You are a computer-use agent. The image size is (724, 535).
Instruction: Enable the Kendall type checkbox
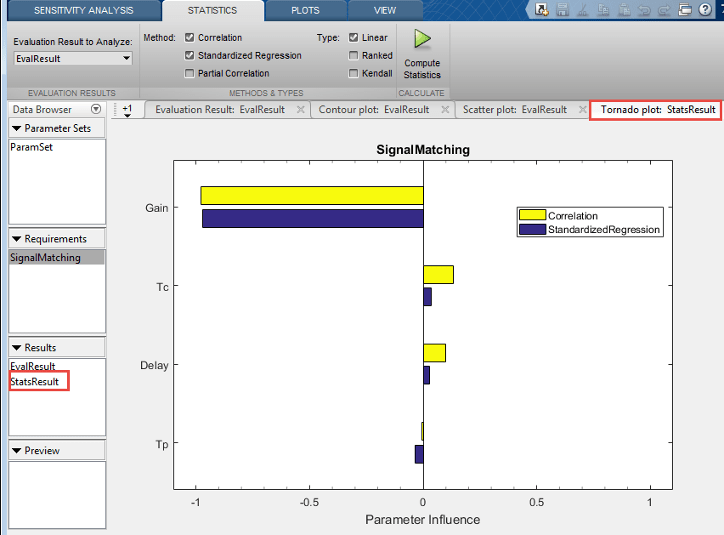click(353, 73)
